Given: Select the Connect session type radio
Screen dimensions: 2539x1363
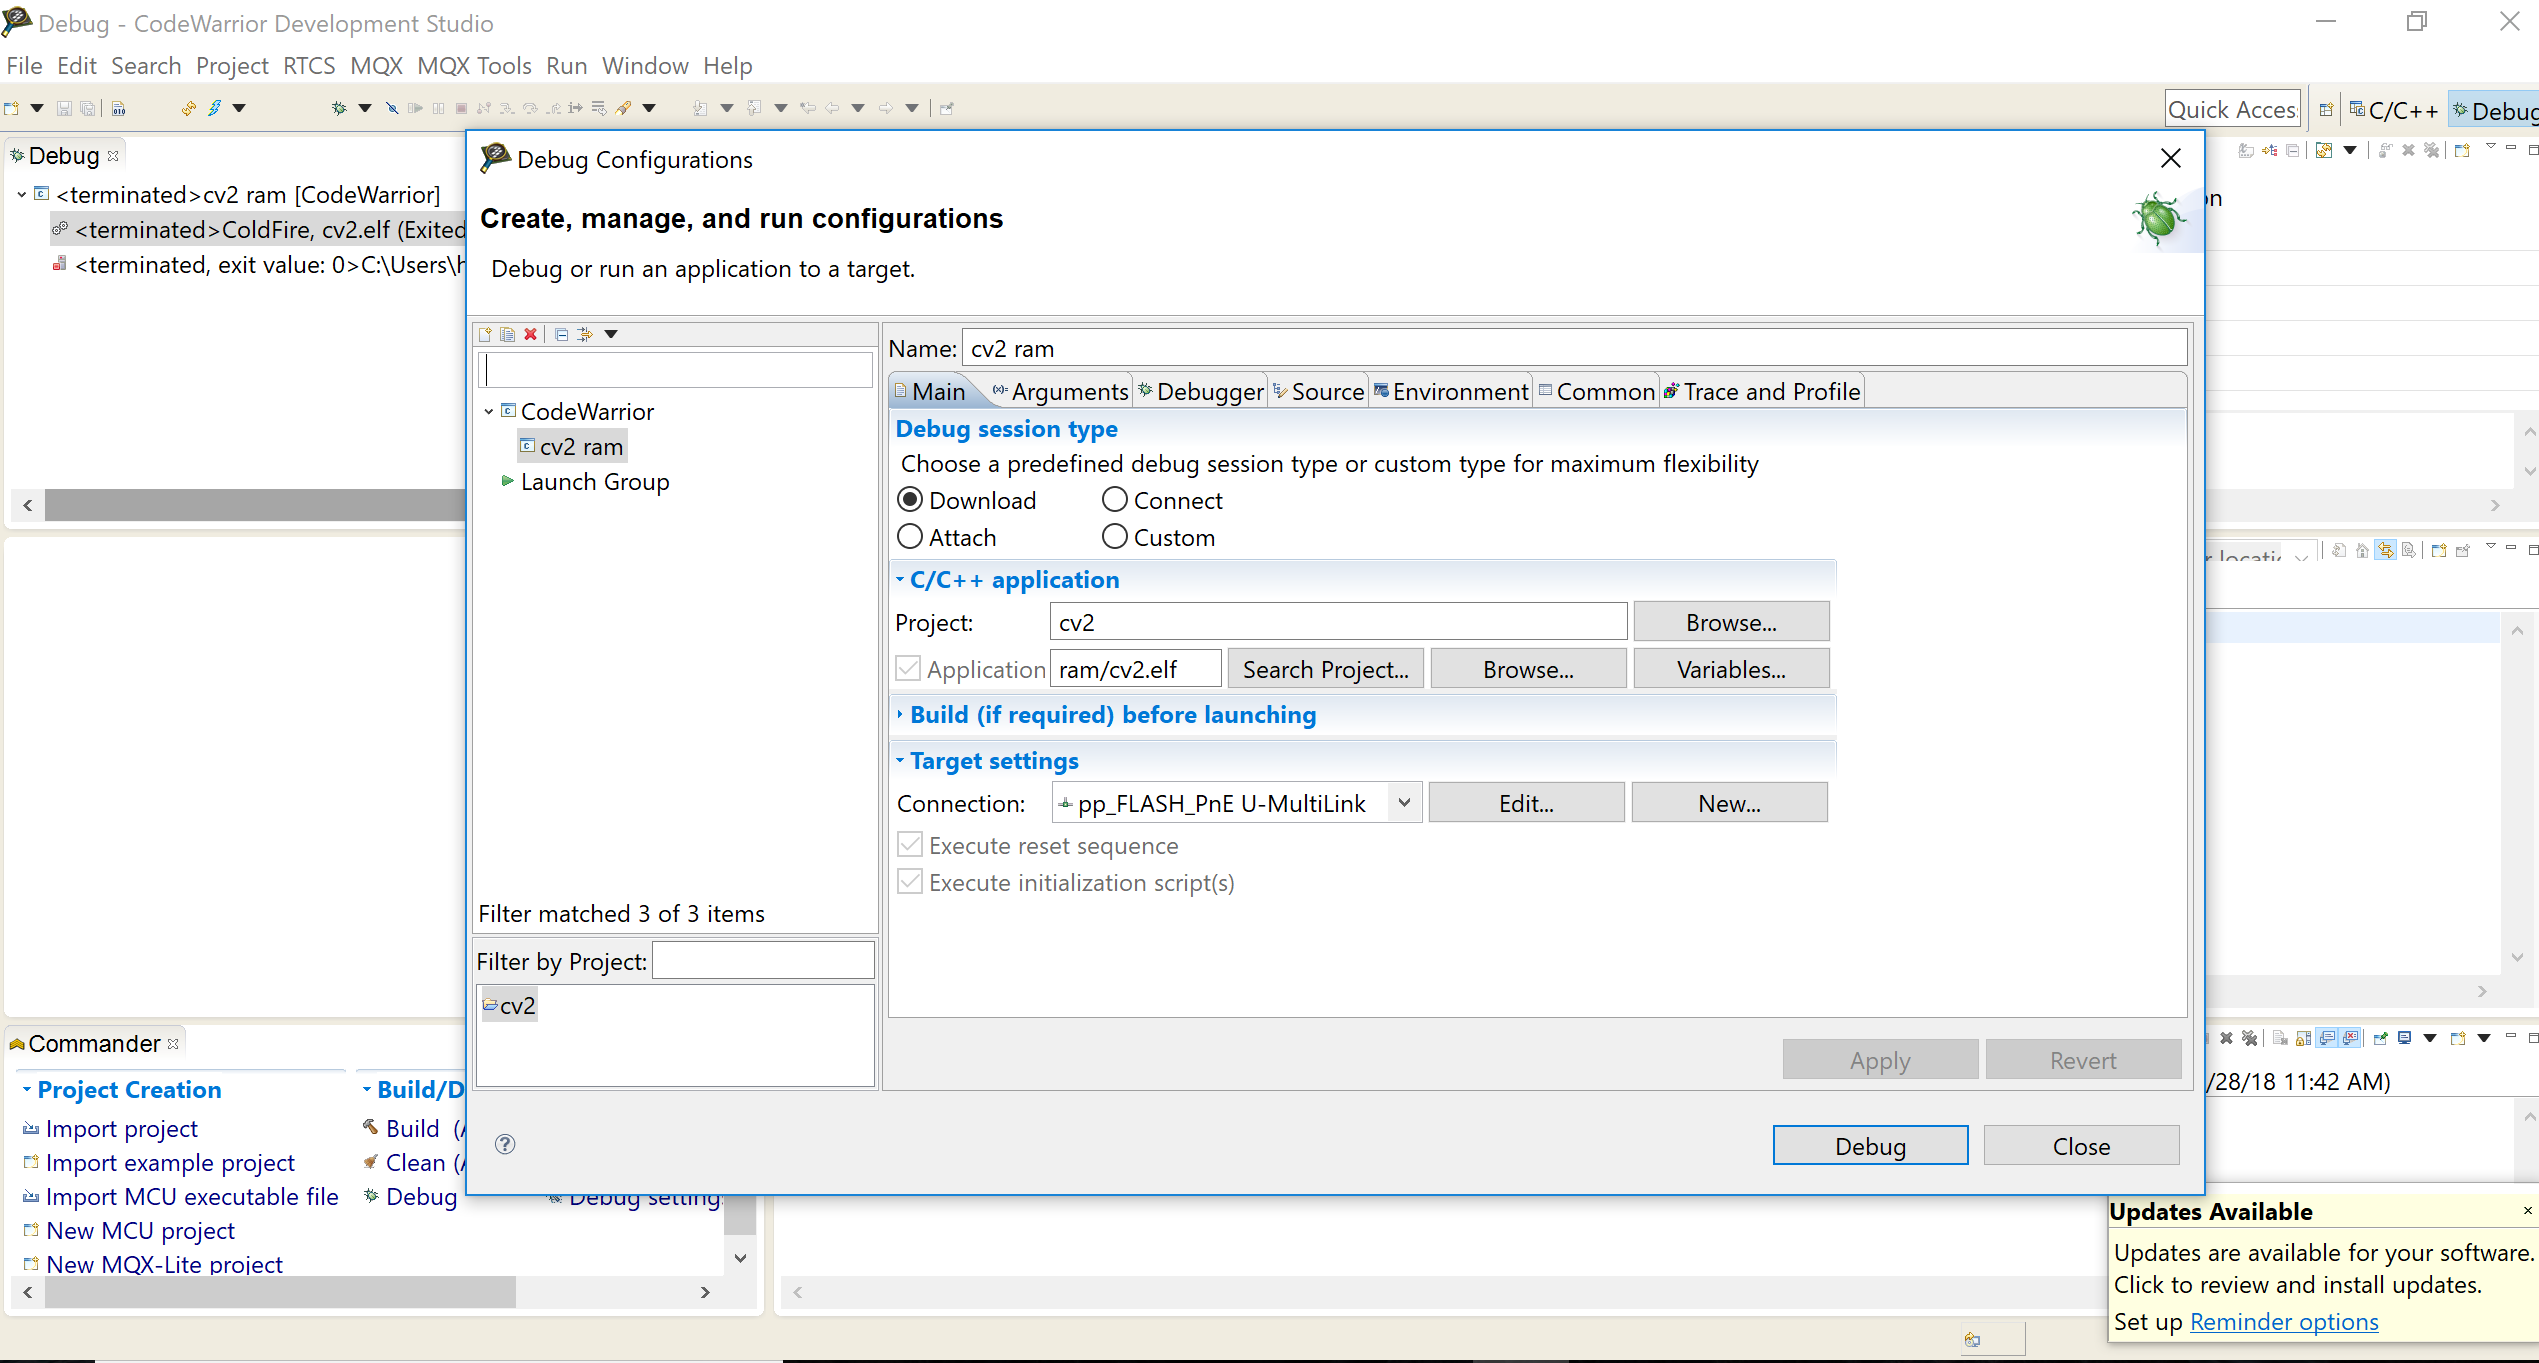Looking at the screenshot, I should [1115, 500].
